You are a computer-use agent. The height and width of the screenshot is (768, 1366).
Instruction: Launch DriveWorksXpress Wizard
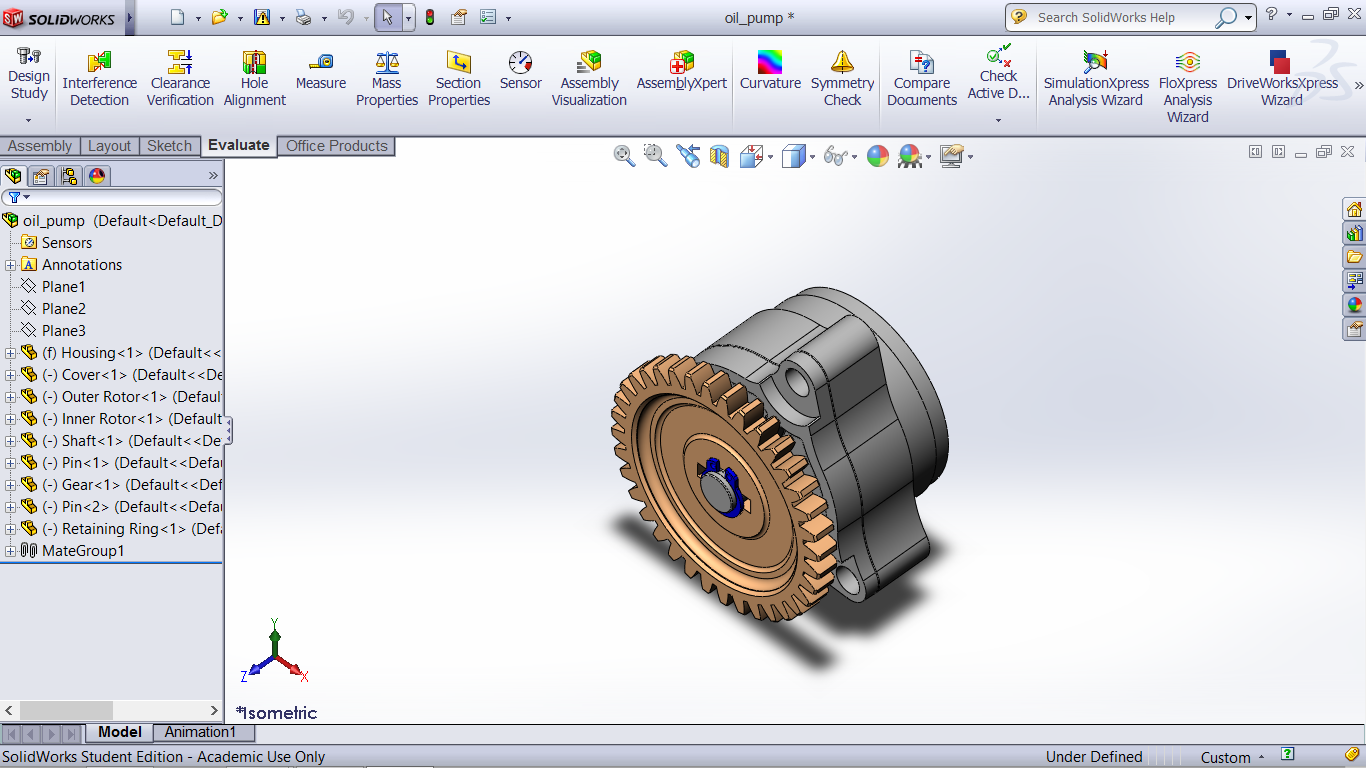pyautogui.click(x=1282, y=78)
